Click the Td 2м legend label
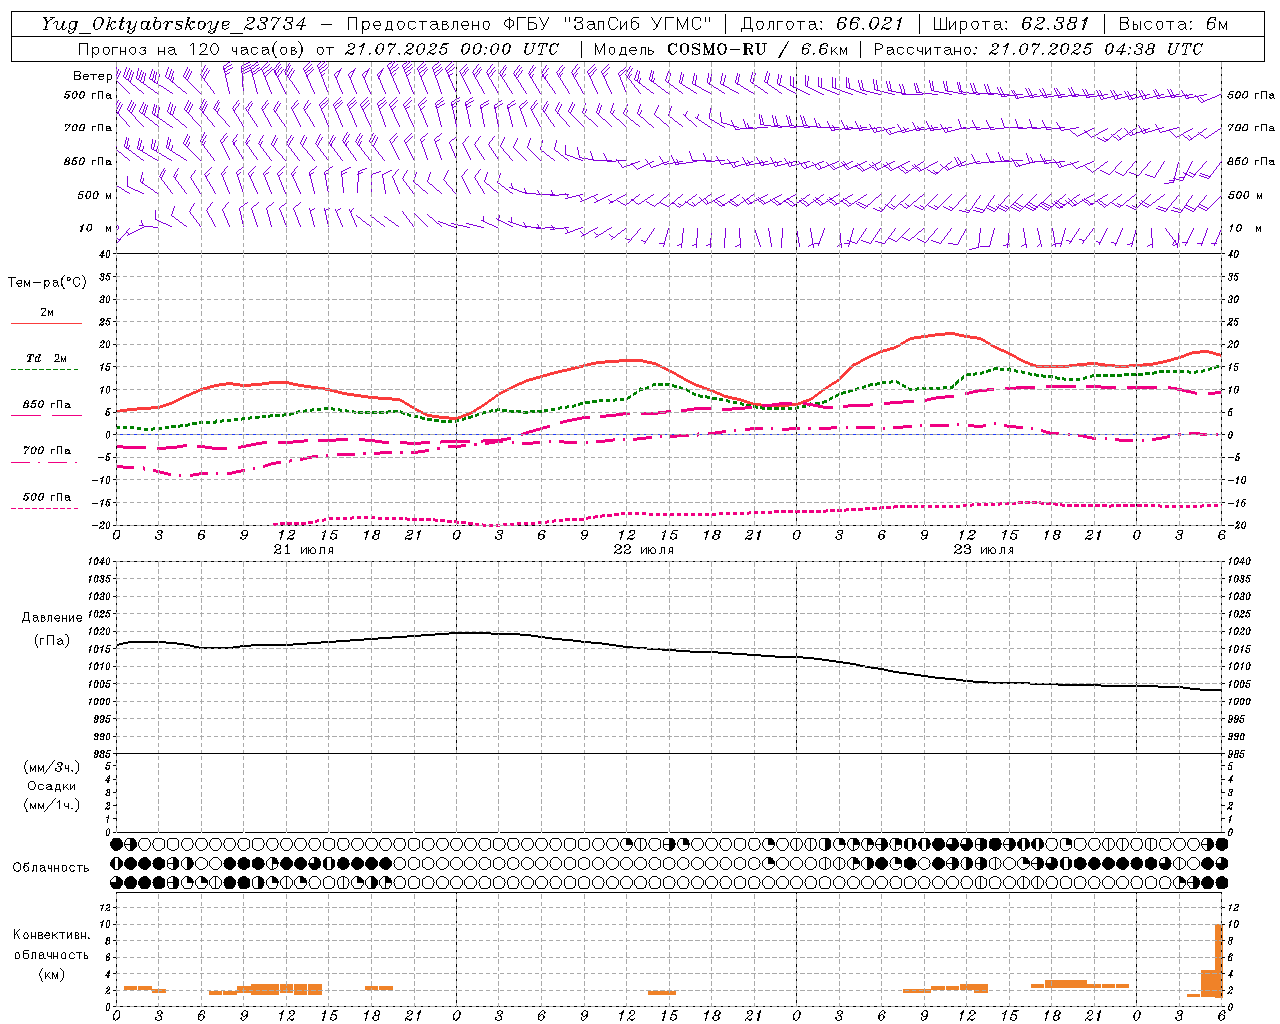This screenshot has width=1280, height=1024. tap(46, 358)
